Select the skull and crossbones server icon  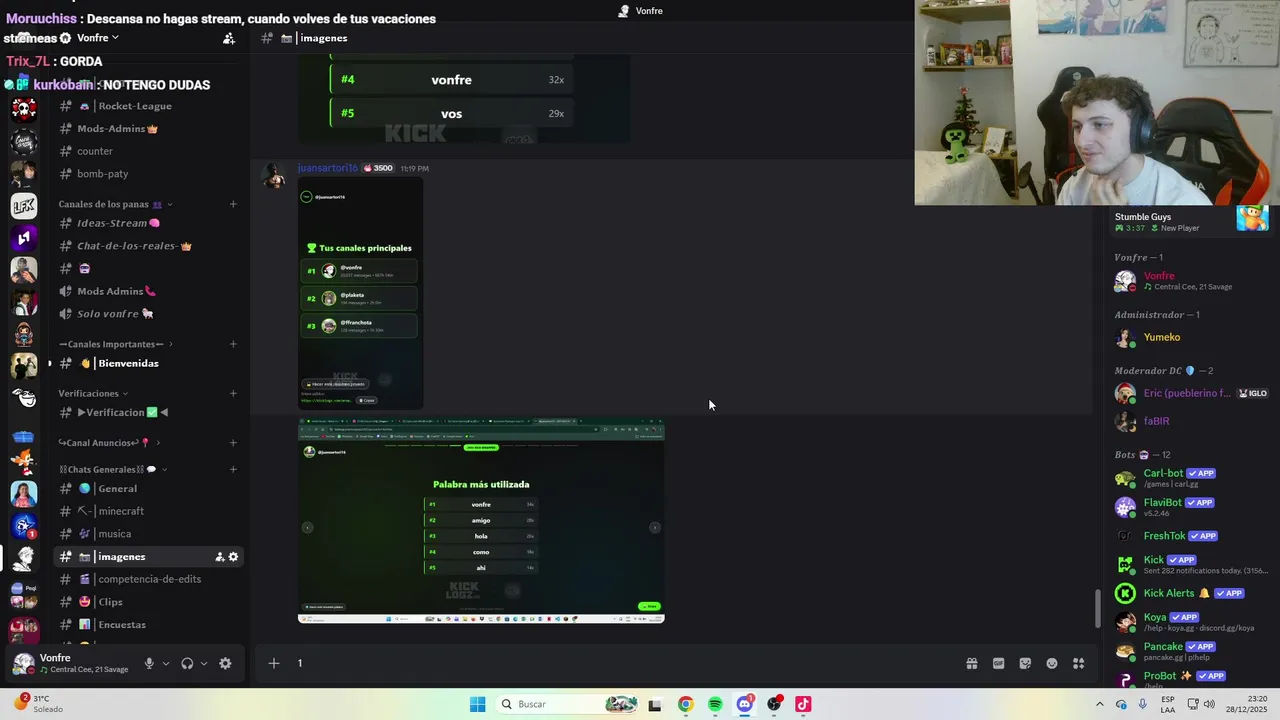24,109
